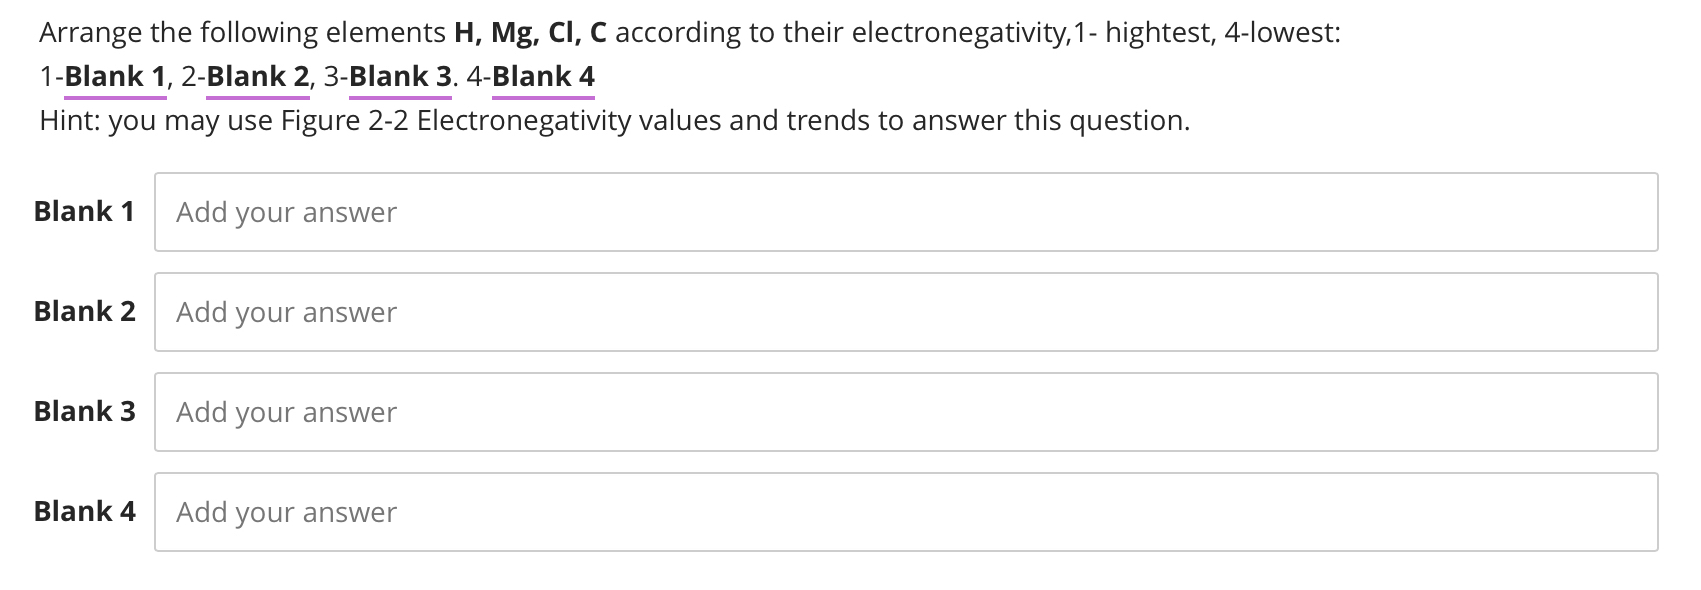Select the underlined Blank 4 text in the question
Screen dimensions: 1701x590
(x=543, y=75)
